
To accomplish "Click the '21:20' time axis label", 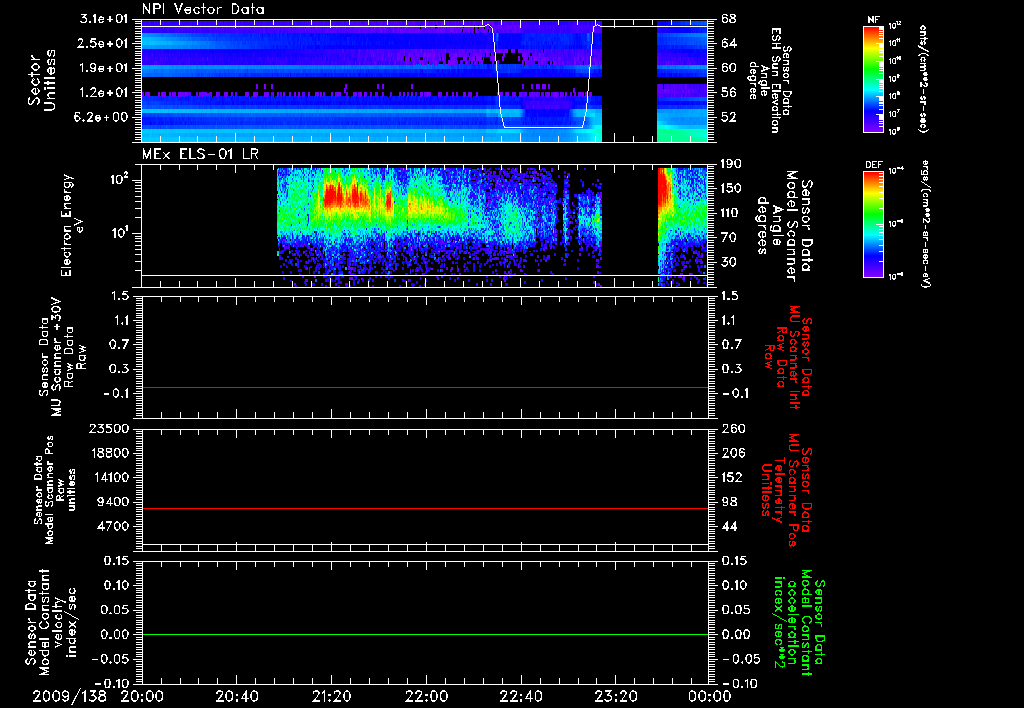I will tap(331, 696).
